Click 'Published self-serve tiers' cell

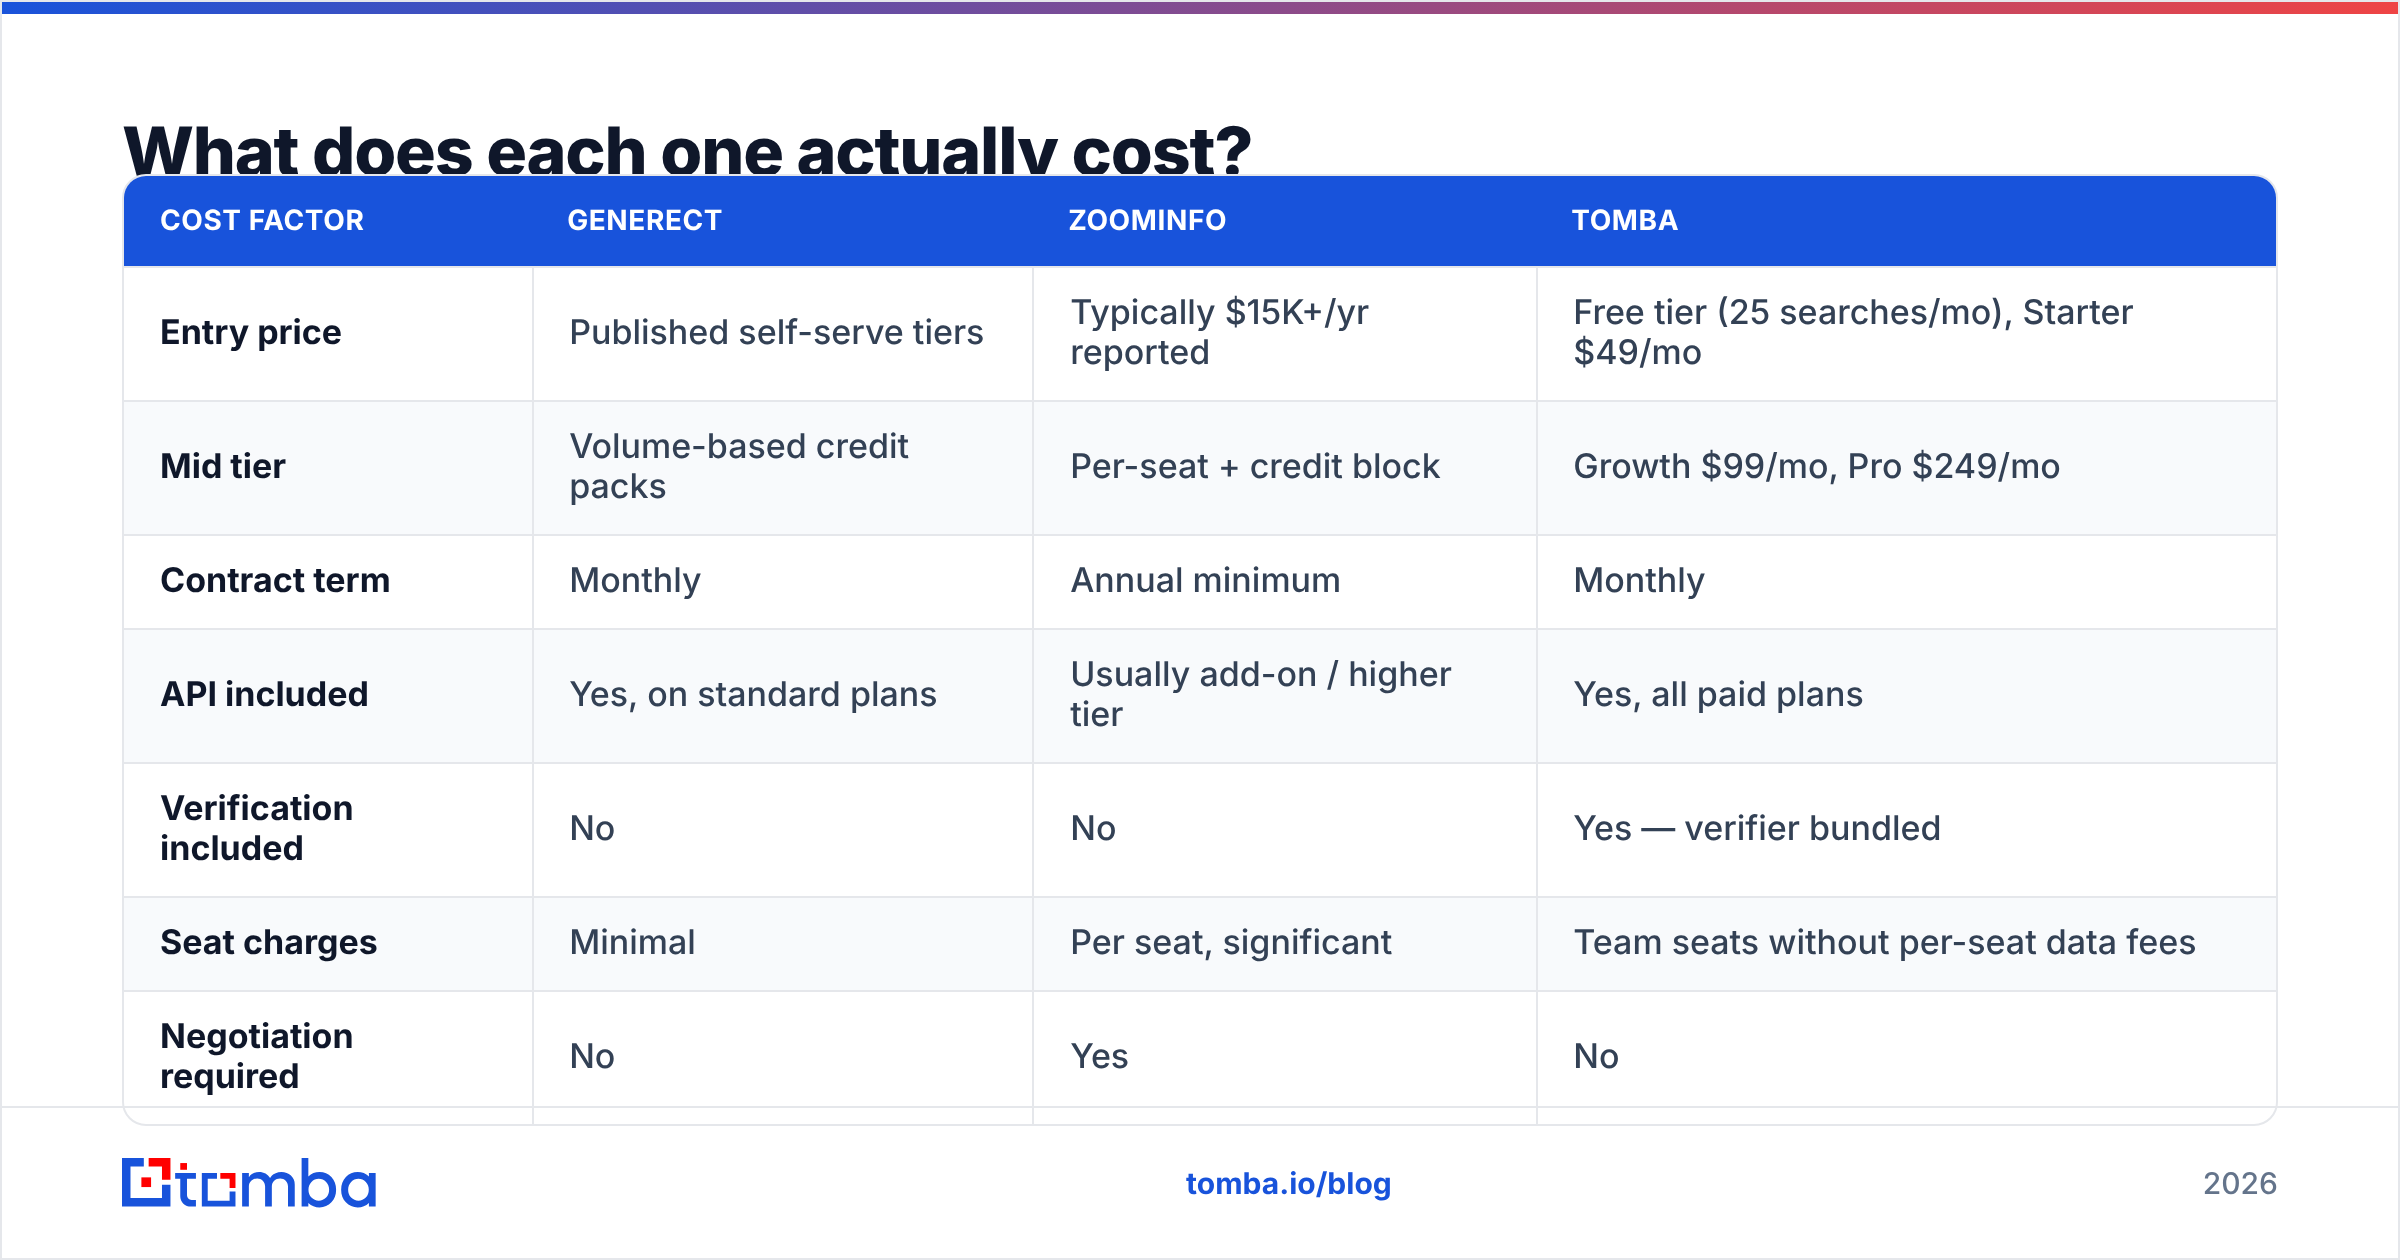[x=776, y=332]
